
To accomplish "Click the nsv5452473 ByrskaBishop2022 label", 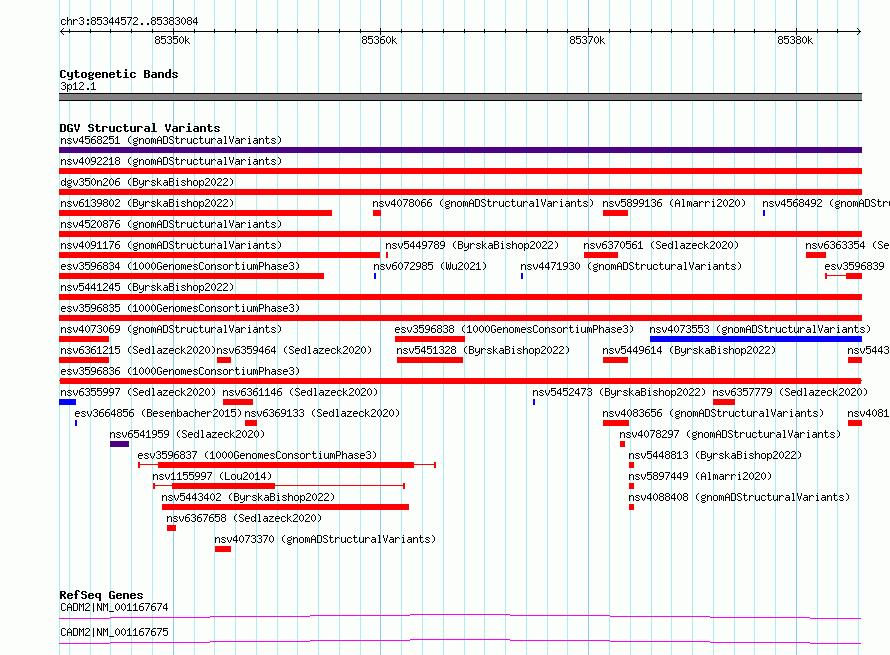I will tap(619, 392).
